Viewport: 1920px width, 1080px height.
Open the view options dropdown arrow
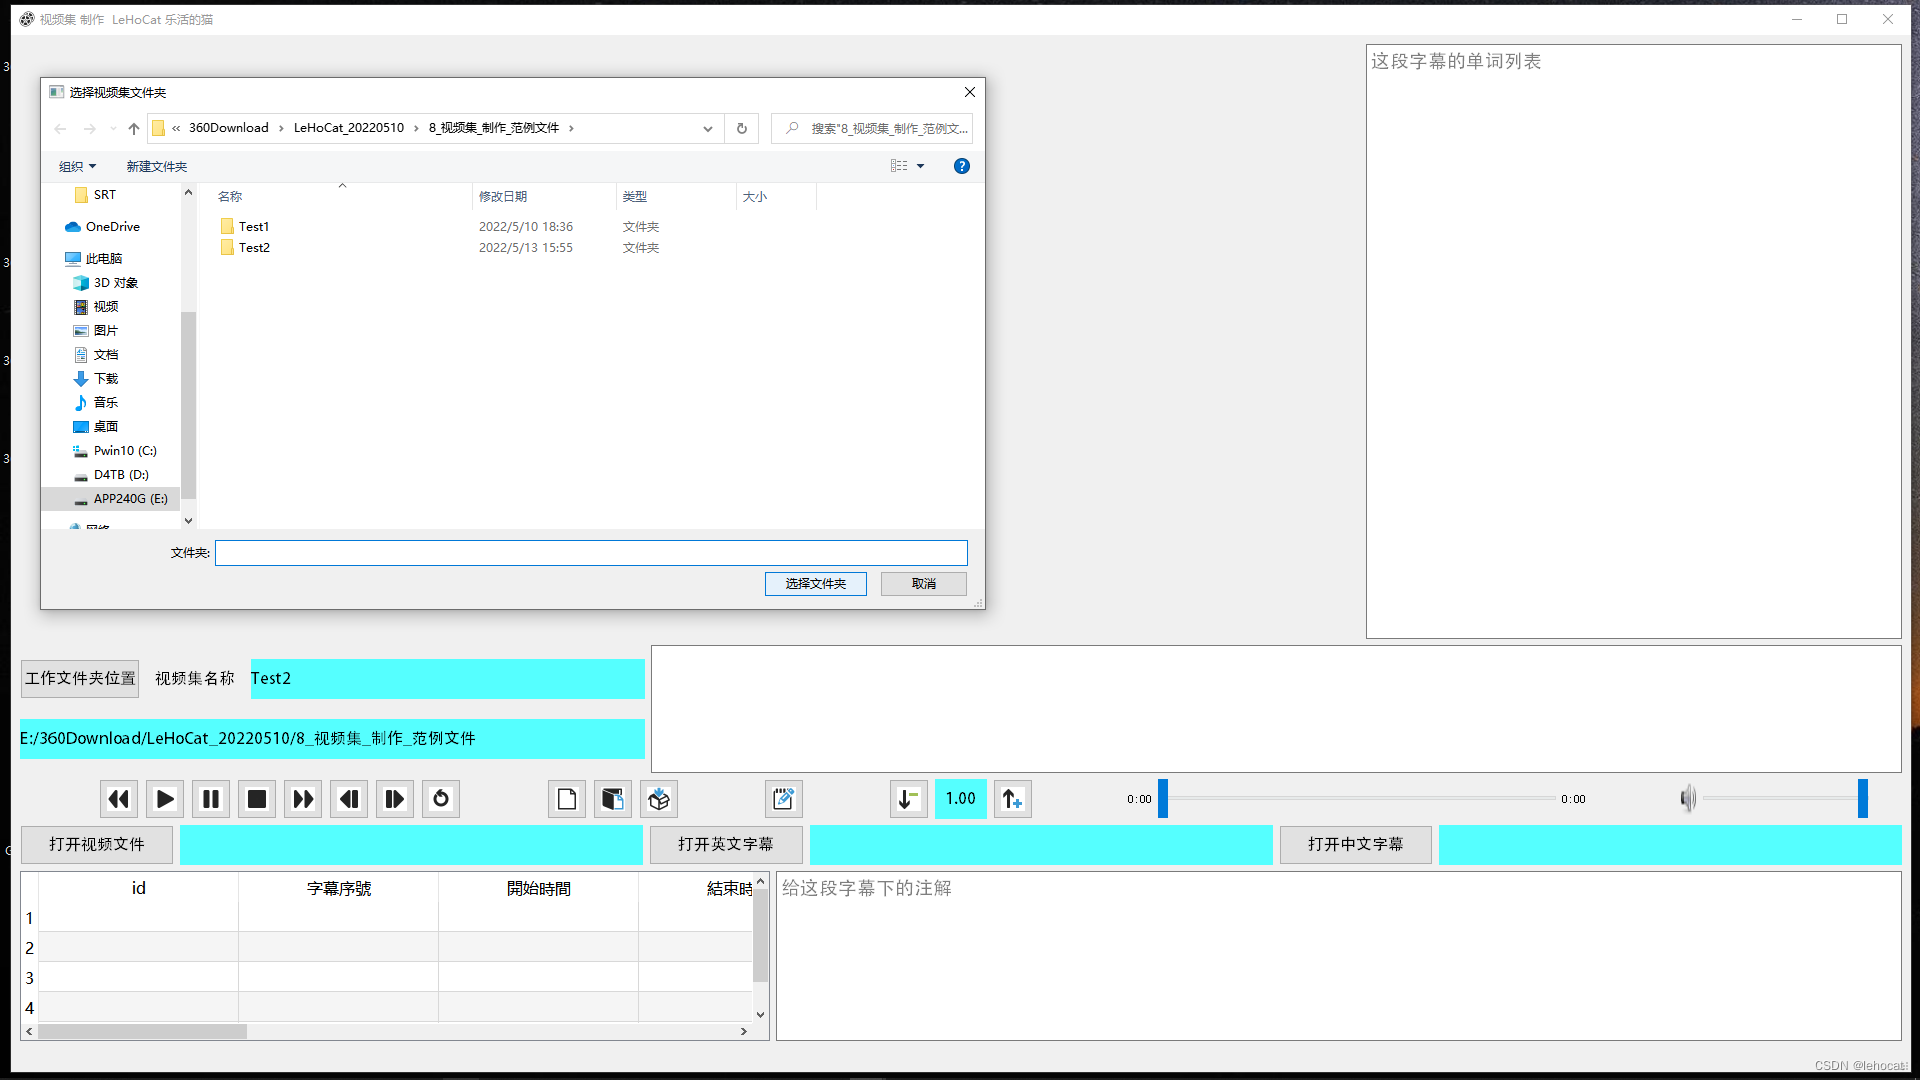pyautogui.click(x=921, y=166)
